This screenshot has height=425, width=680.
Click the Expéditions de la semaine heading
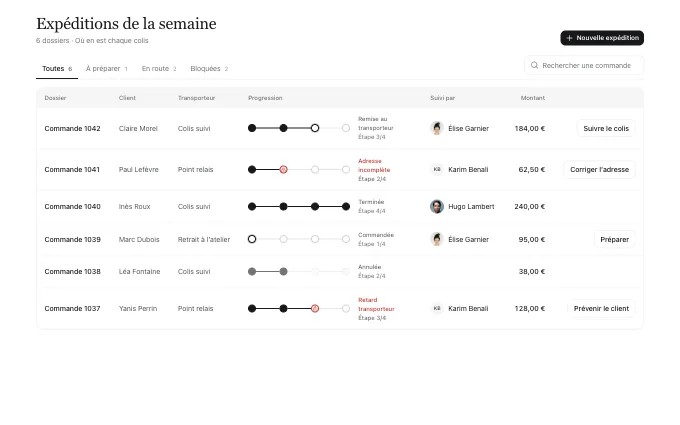coord(126,23)
